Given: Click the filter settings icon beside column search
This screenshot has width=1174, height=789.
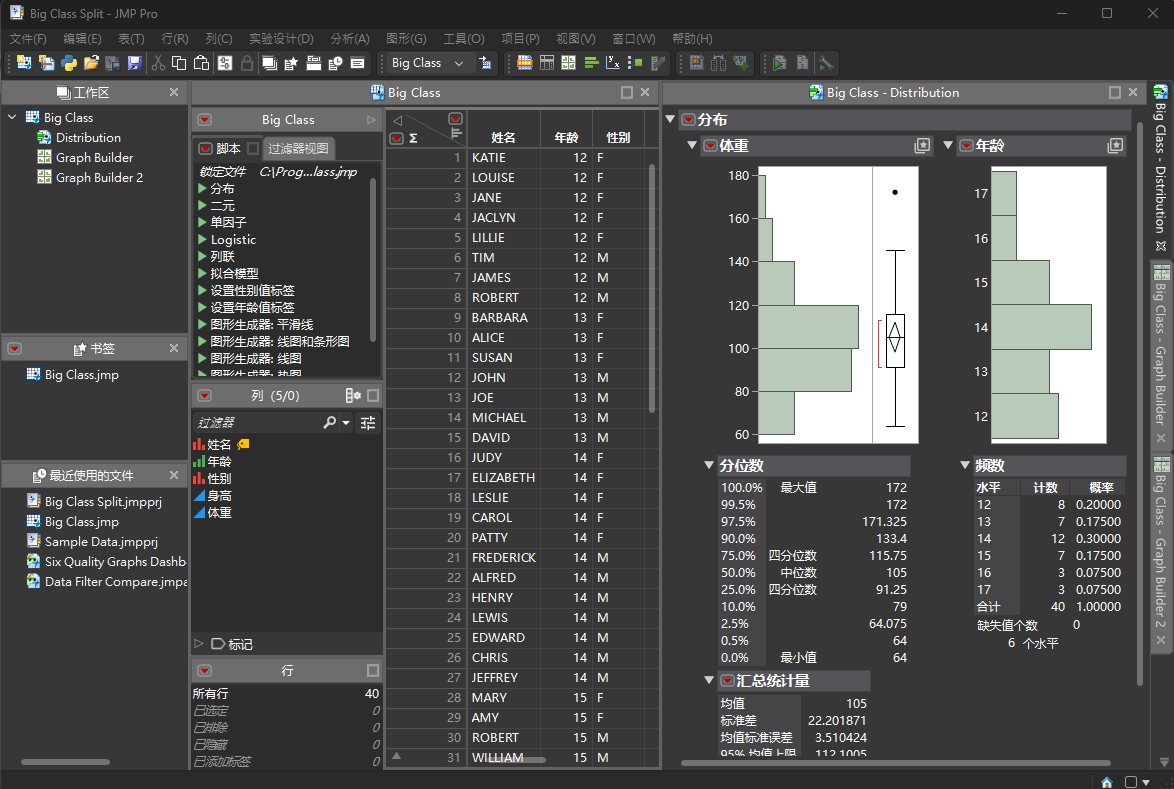Looking at the screenshot, I should (x=368, y=423).
